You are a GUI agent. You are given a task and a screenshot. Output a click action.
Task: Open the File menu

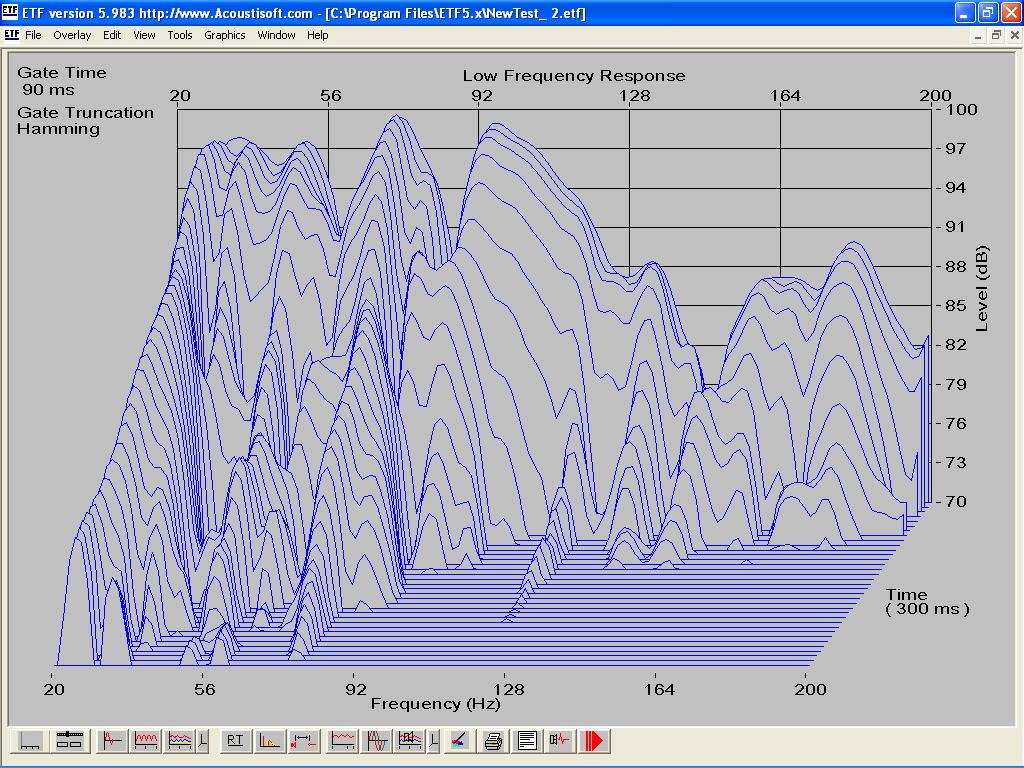[x=33, y=35]
